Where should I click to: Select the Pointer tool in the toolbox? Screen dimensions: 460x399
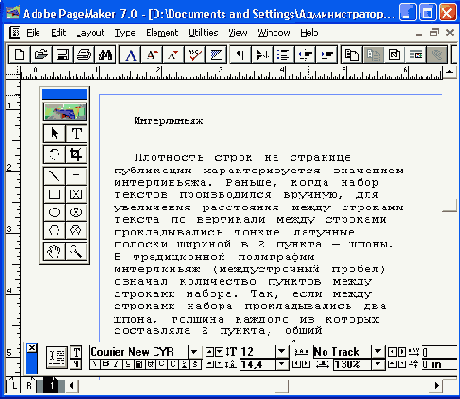coord(54,134)
